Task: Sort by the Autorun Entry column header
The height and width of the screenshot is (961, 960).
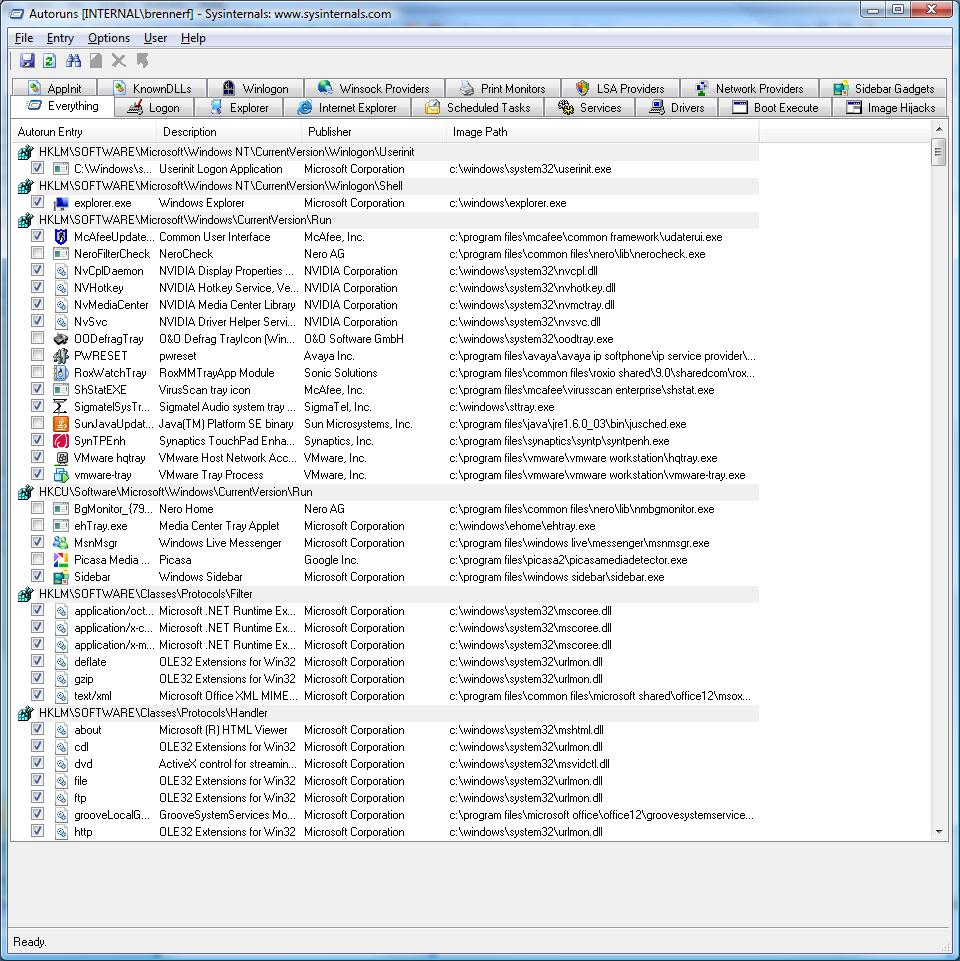Action: click(83, 132)
